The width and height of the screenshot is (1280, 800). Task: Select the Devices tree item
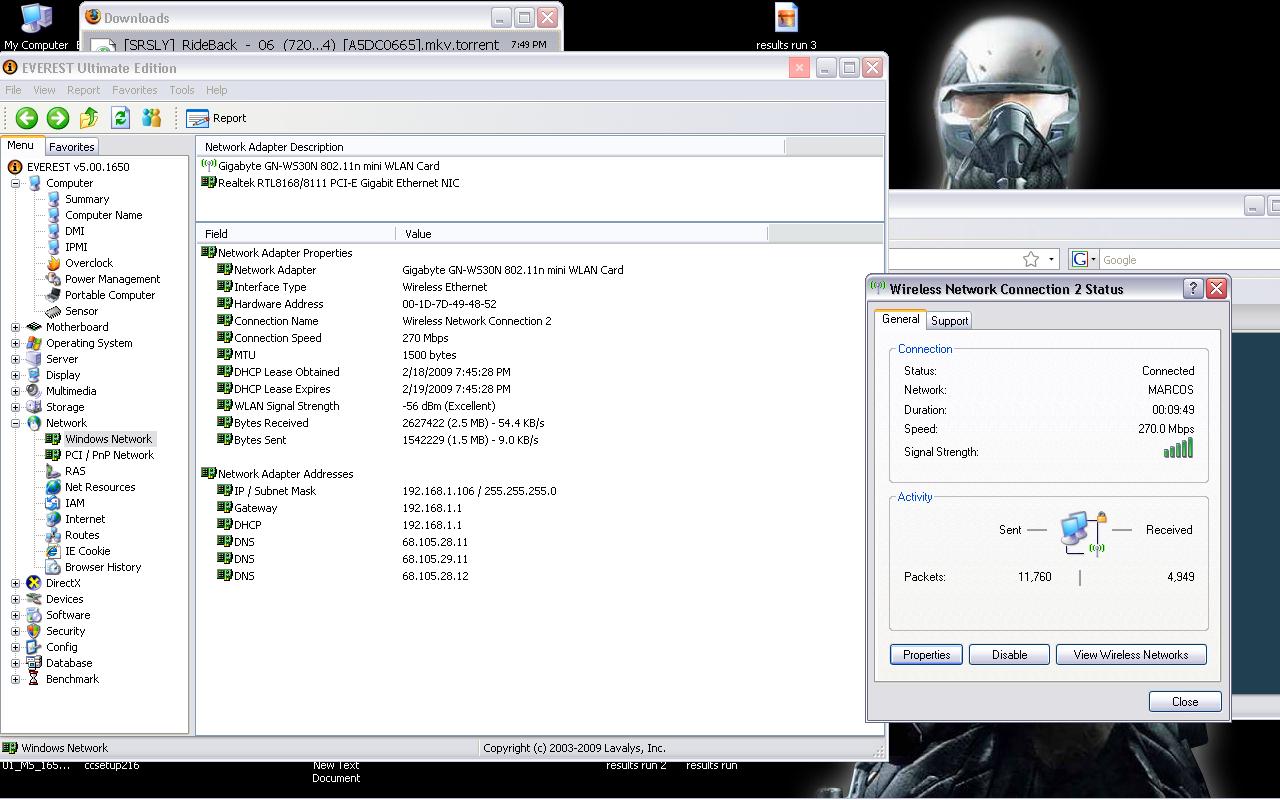pyautogui.click(x=64, y=599)
